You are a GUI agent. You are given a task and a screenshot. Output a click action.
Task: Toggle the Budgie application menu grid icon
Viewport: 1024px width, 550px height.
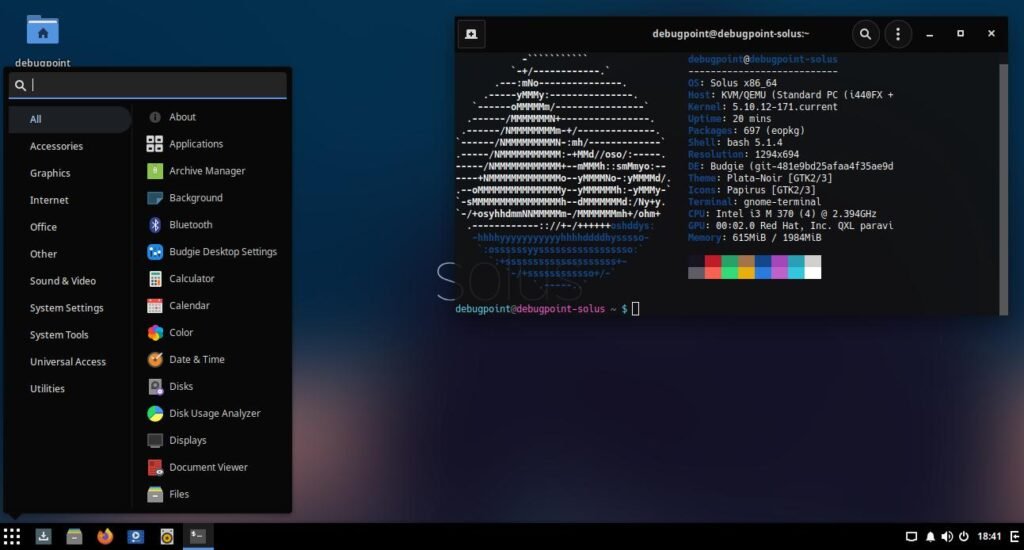[x=12, y=536]
